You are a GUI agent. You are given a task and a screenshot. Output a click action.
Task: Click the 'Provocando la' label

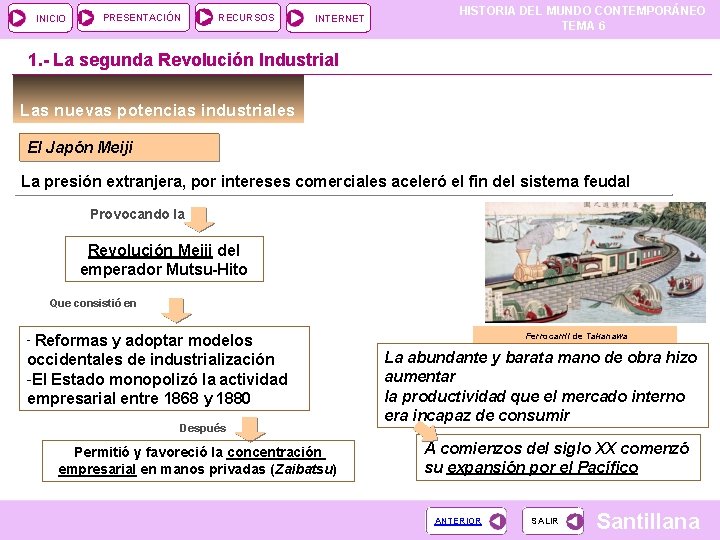tap(137, 214)
